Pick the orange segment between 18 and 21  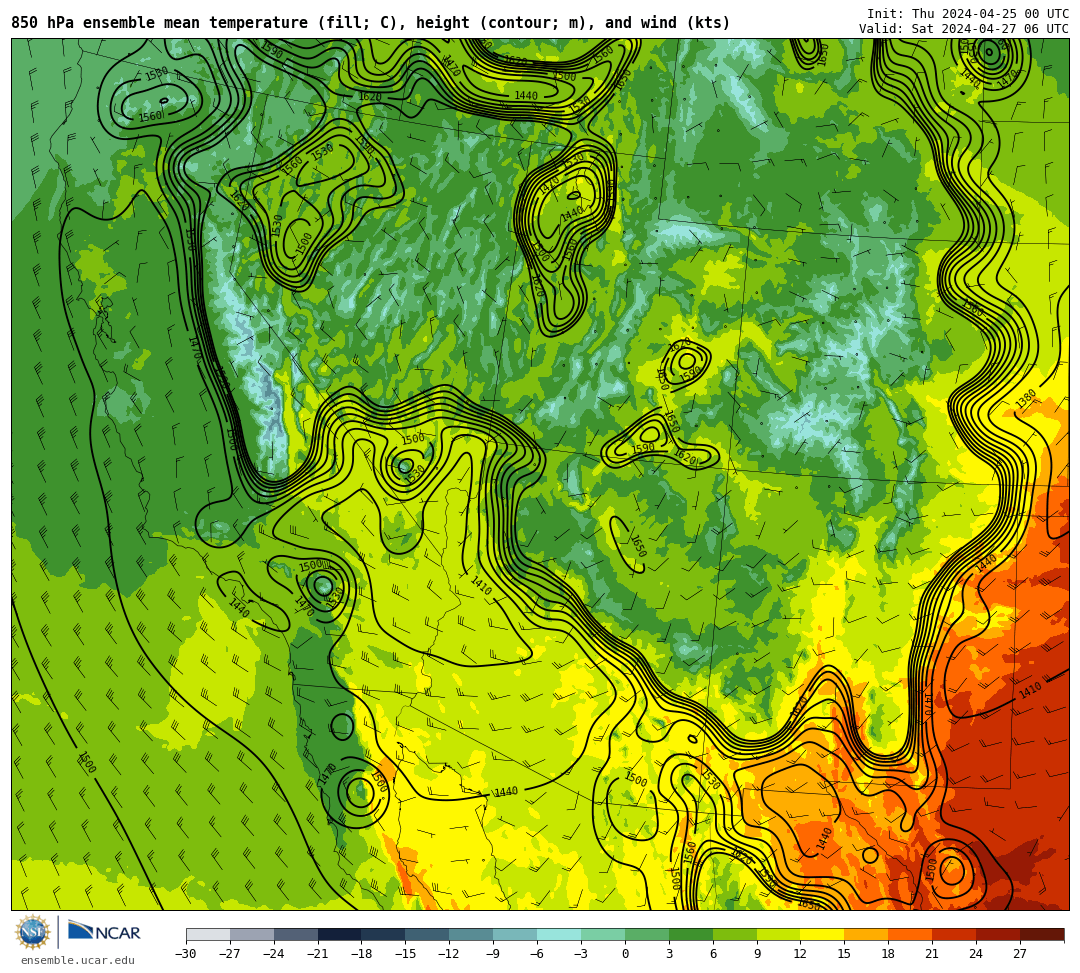(x=911, y=934)
